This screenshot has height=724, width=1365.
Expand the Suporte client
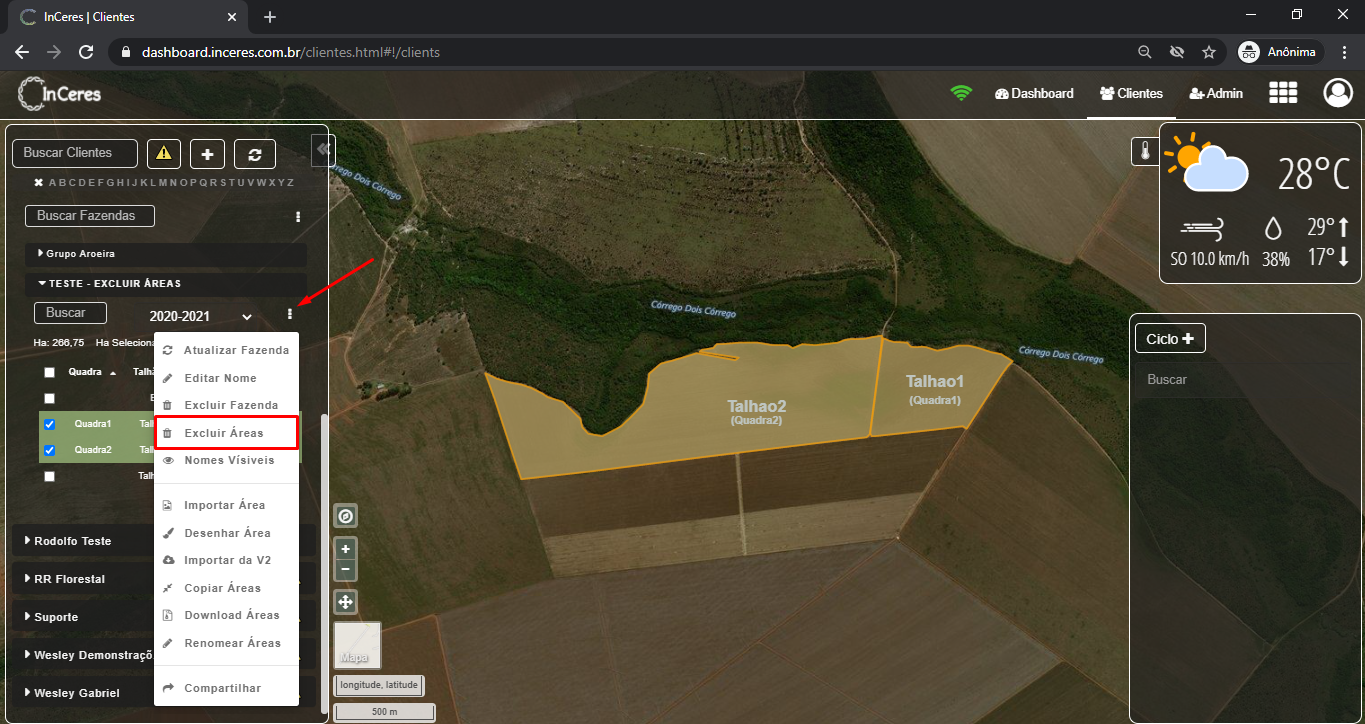click(x=164, y=617)
